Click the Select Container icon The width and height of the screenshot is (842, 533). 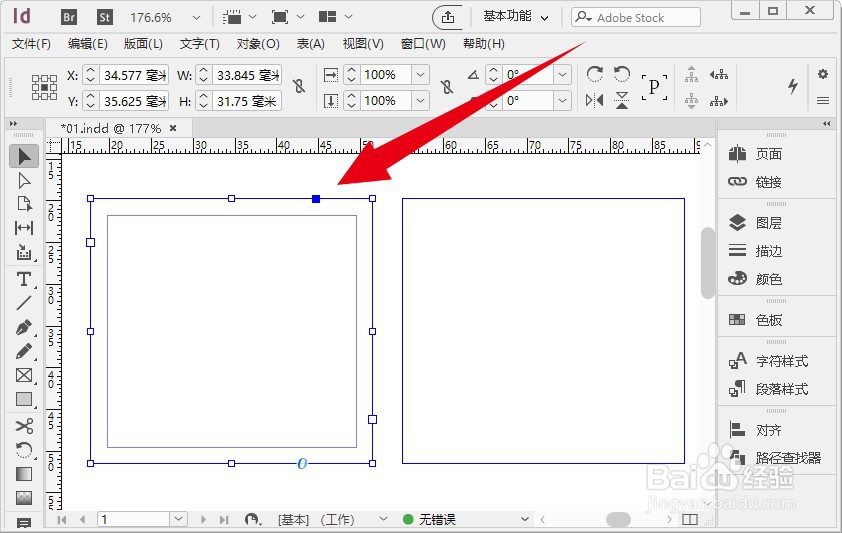click(692, 75)
